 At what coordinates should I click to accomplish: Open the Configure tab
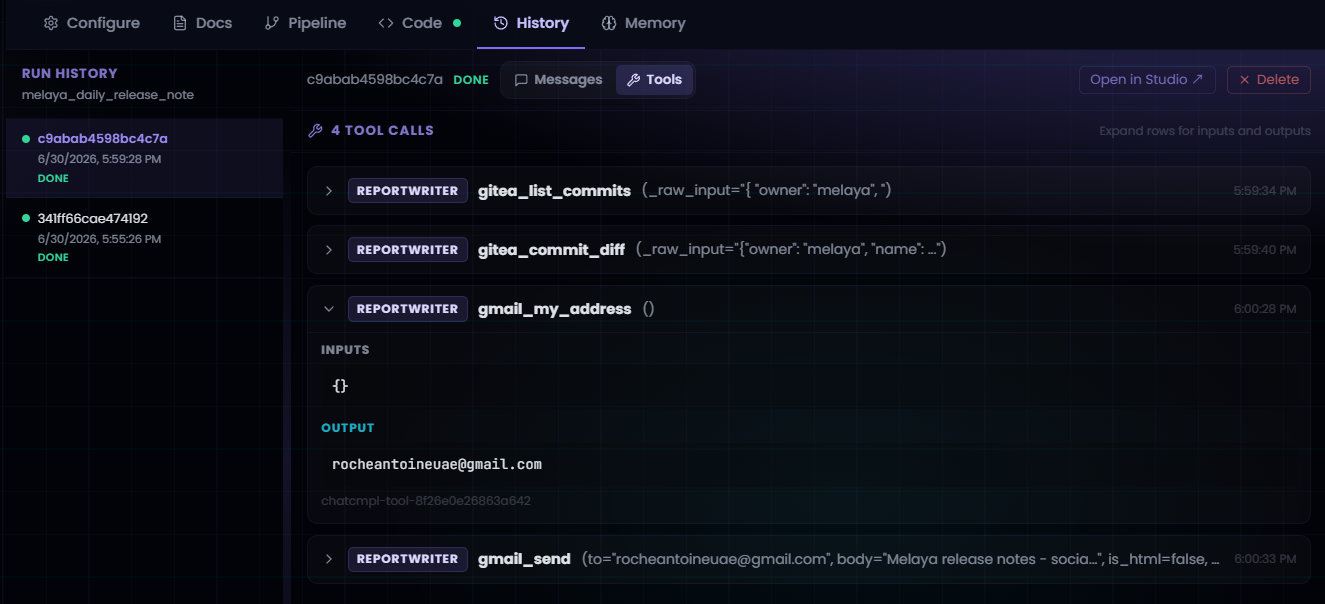91,23
